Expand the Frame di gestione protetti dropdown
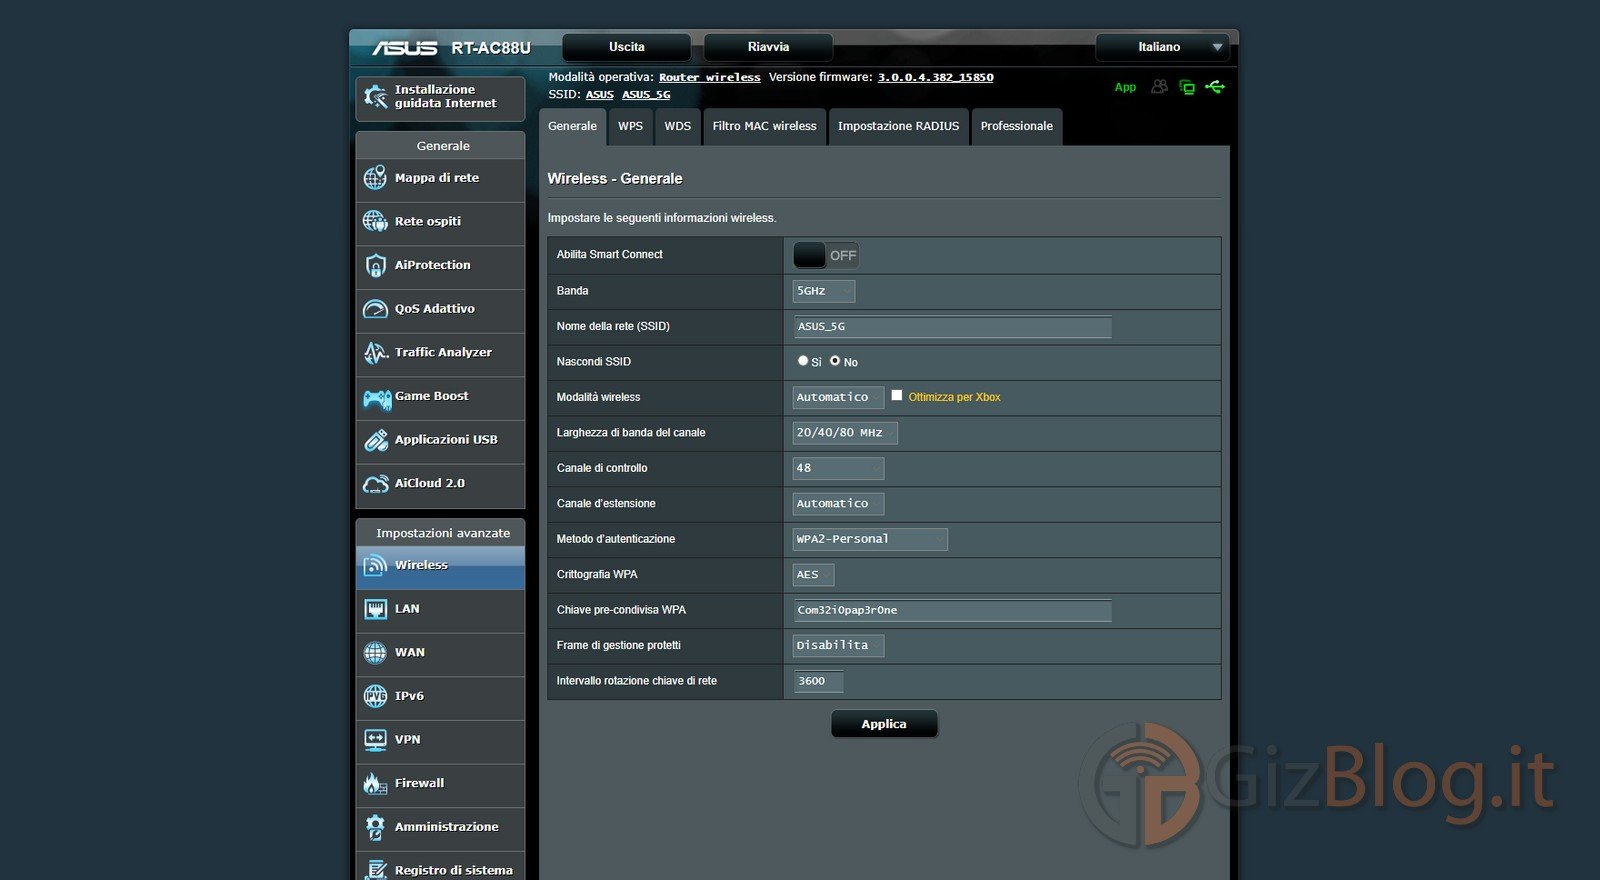This screenshot has width=1600, height=880. pyautogui.click(x=838, y=646)
